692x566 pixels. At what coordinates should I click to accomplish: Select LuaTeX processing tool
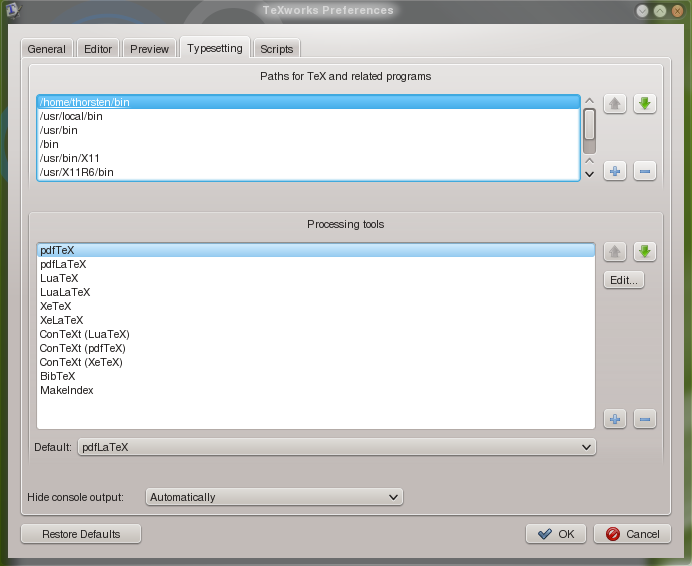coord(316,278)
